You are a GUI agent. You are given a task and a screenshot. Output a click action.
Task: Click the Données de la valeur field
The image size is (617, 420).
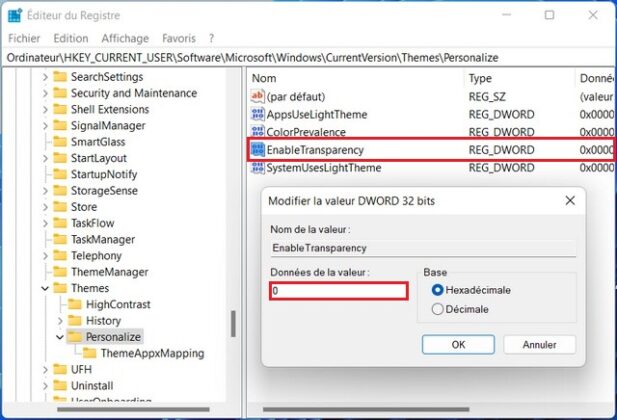tap(339, 291)
